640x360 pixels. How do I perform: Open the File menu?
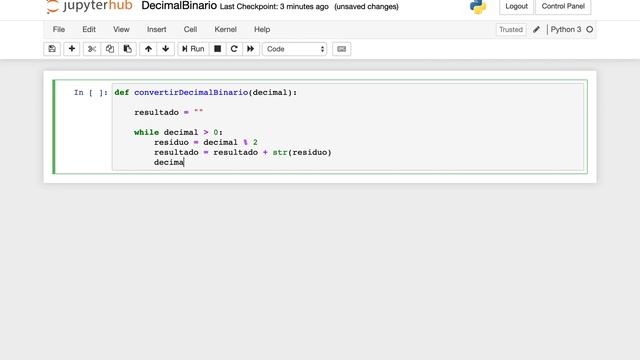click(59, 29)
